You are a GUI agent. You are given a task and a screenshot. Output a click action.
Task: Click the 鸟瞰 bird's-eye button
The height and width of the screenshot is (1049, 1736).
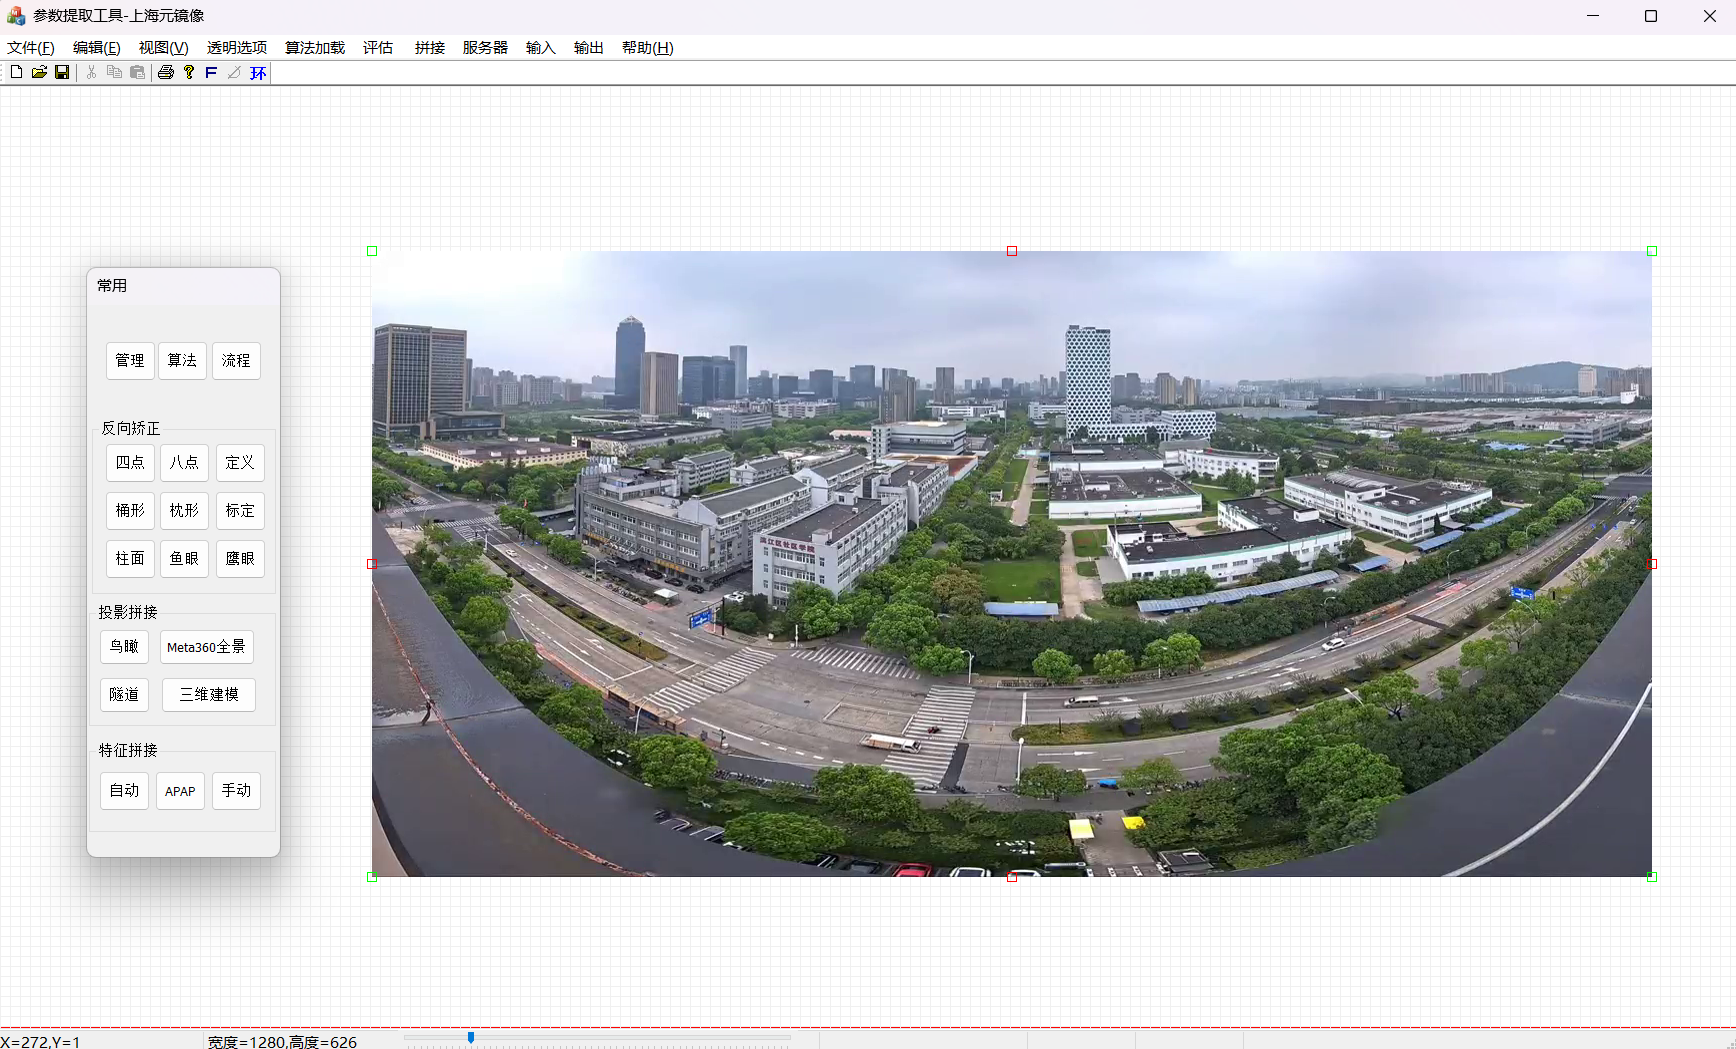click(x=124, y=647)
